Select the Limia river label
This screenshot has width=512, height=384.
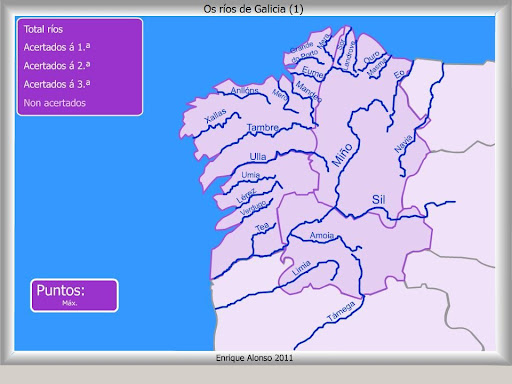301,268
